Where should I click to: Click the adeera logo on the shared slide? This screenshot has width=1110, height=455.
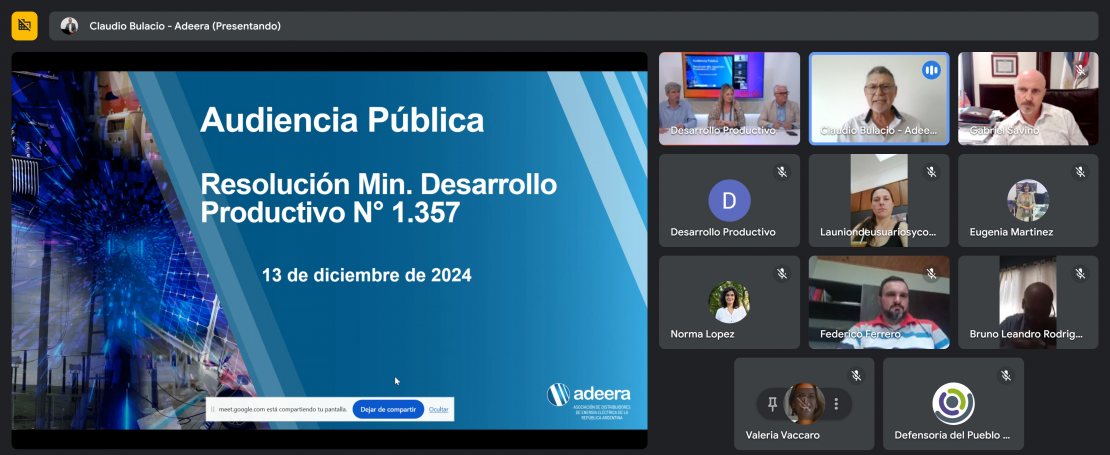tap(588, 401)
